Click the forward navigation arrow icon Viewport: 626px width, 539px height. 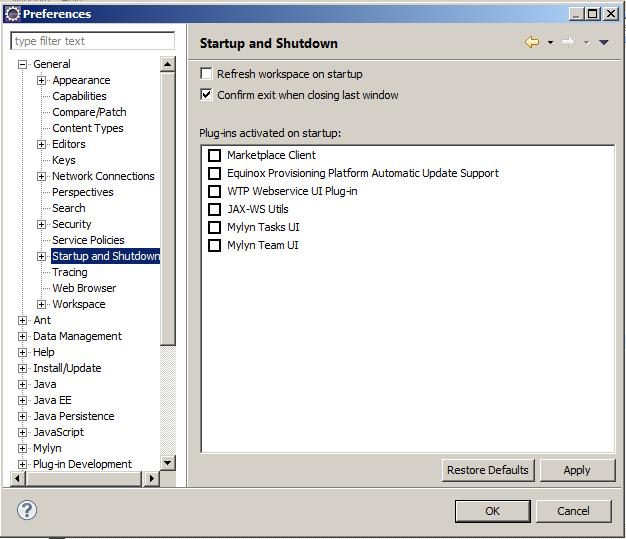coord(567,43)
